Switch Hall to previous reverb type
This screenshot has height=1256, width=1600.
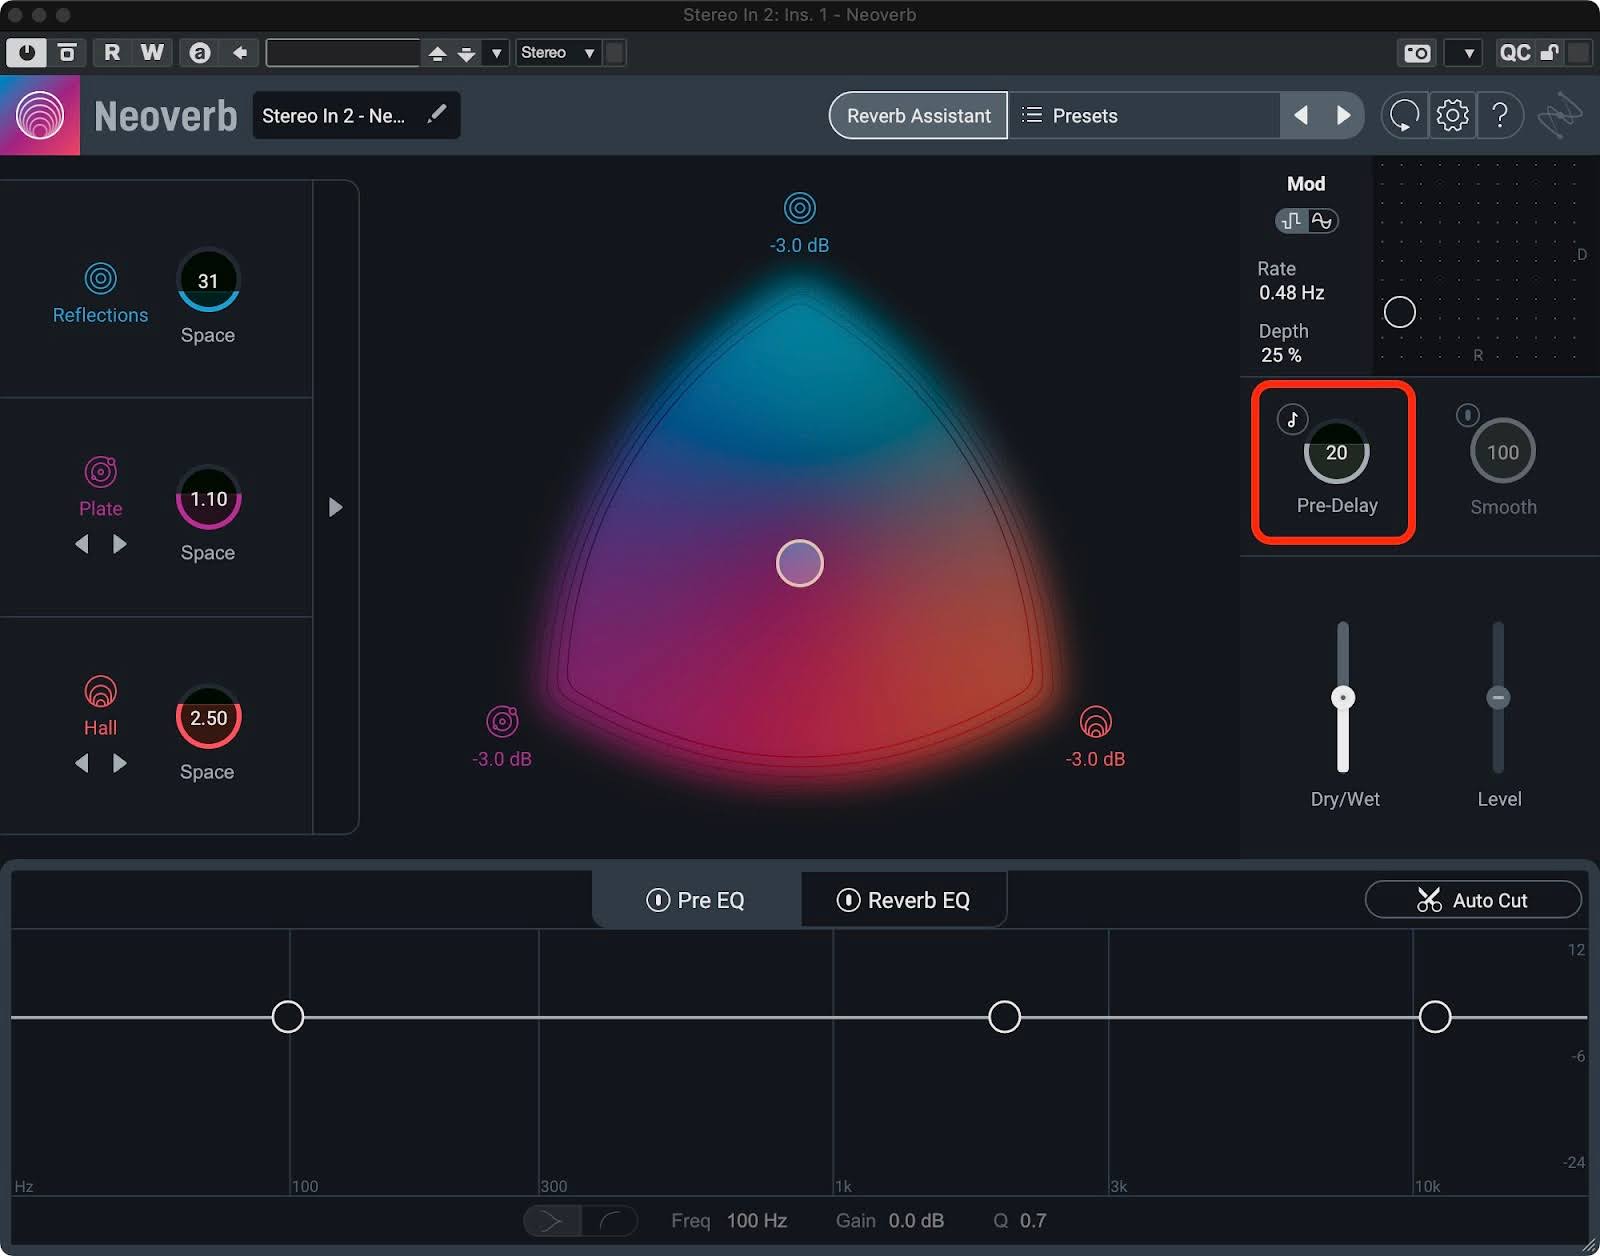click(82, 763)
